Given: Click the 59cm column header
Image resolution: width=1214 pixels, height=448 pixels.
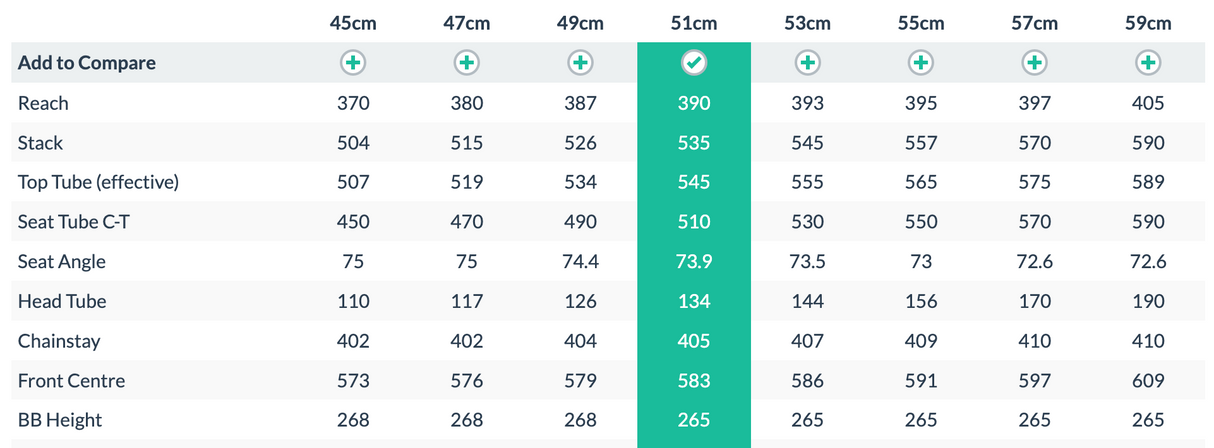Looking at the screenshot, I should coord(1148,23).
